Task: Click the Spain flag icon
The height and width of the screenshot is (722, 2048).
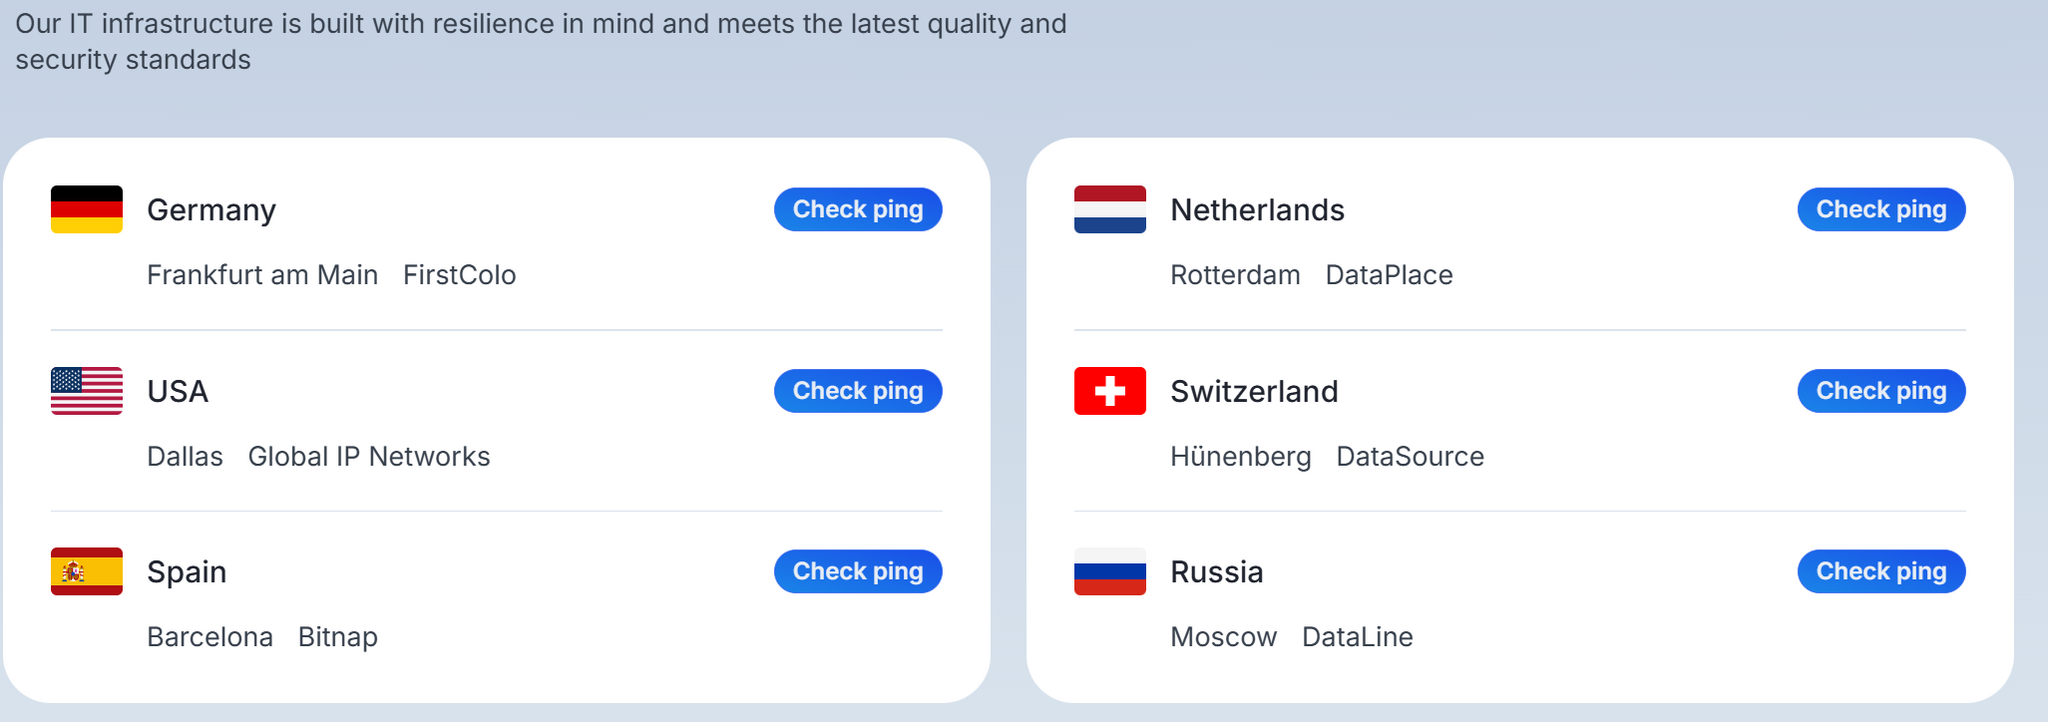Action: point(87,571)
